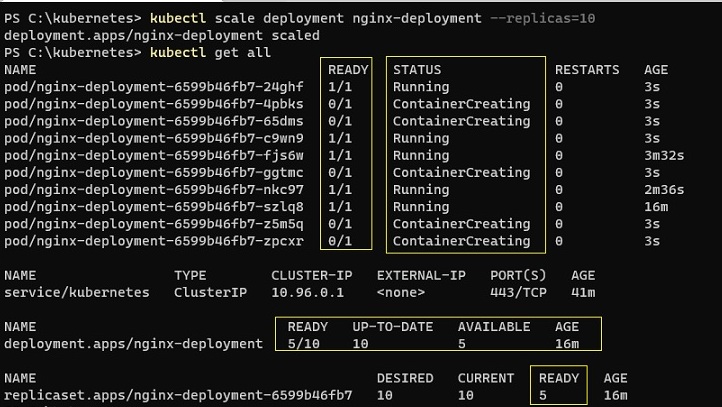This screenshot has width=722, height=407.
Task: Select the replicaset.apps/nginx-deployment-6599b46fb7 name
Action: [x=179, y=395]
